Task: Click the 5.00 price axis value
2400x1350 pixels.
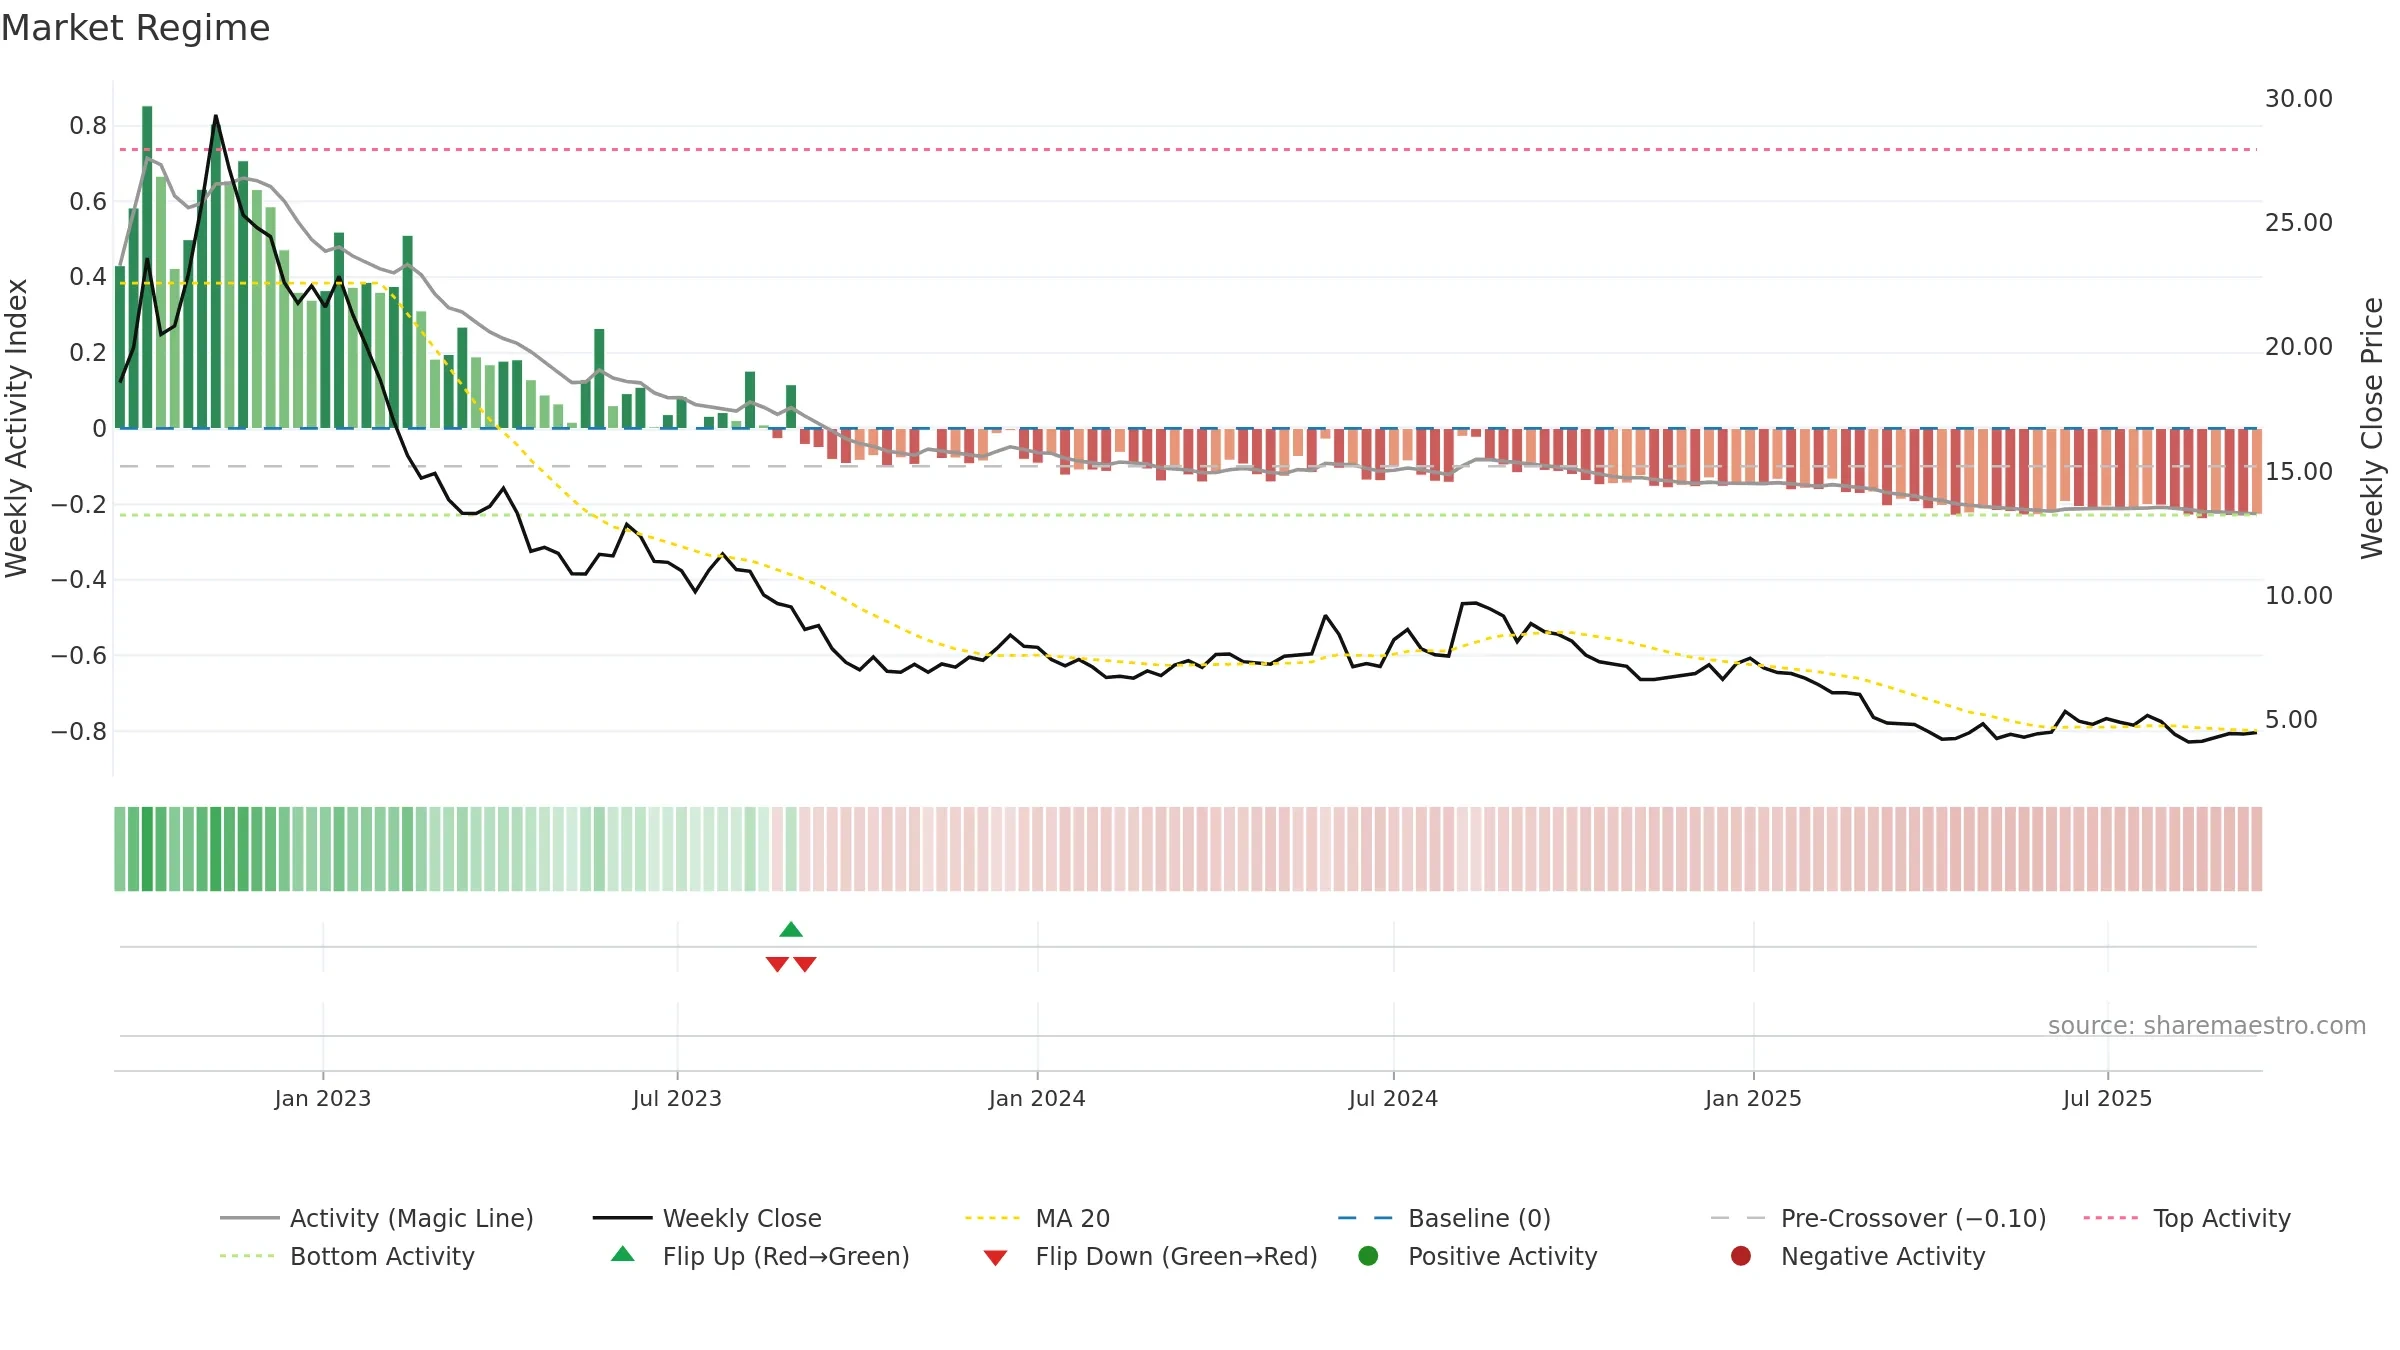Action: tap(2291, 720)
